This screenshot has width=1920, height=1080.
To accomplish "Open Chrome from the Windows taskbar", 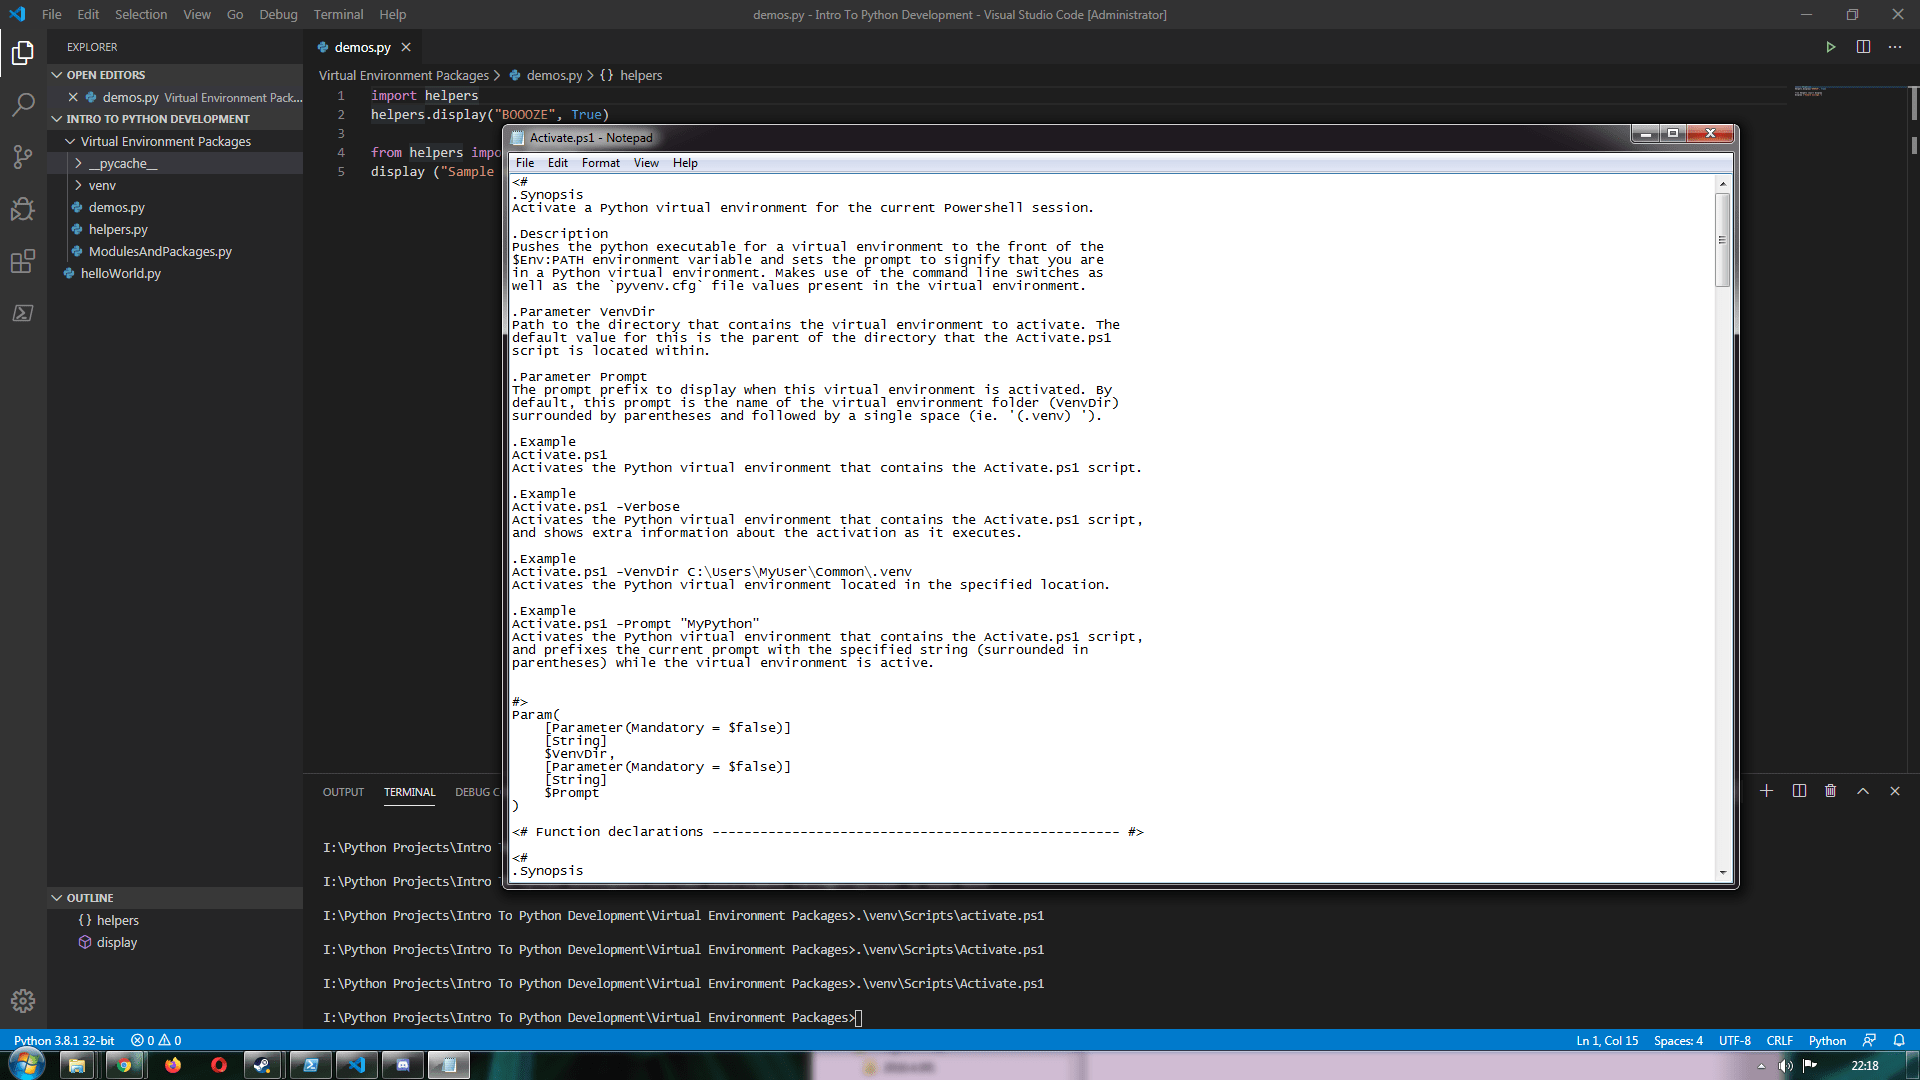I will point(124,1065).
